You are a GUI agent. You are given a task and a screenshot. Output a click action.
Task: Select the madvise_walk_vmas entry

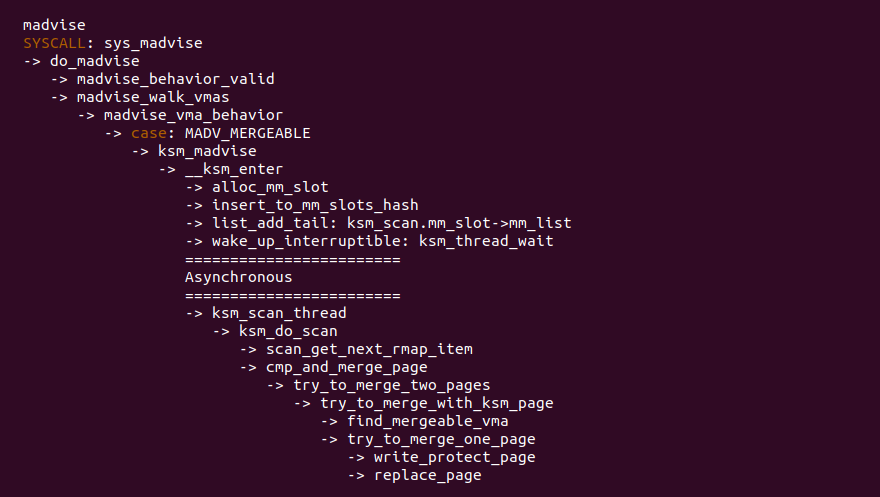[x=153, y=96]
